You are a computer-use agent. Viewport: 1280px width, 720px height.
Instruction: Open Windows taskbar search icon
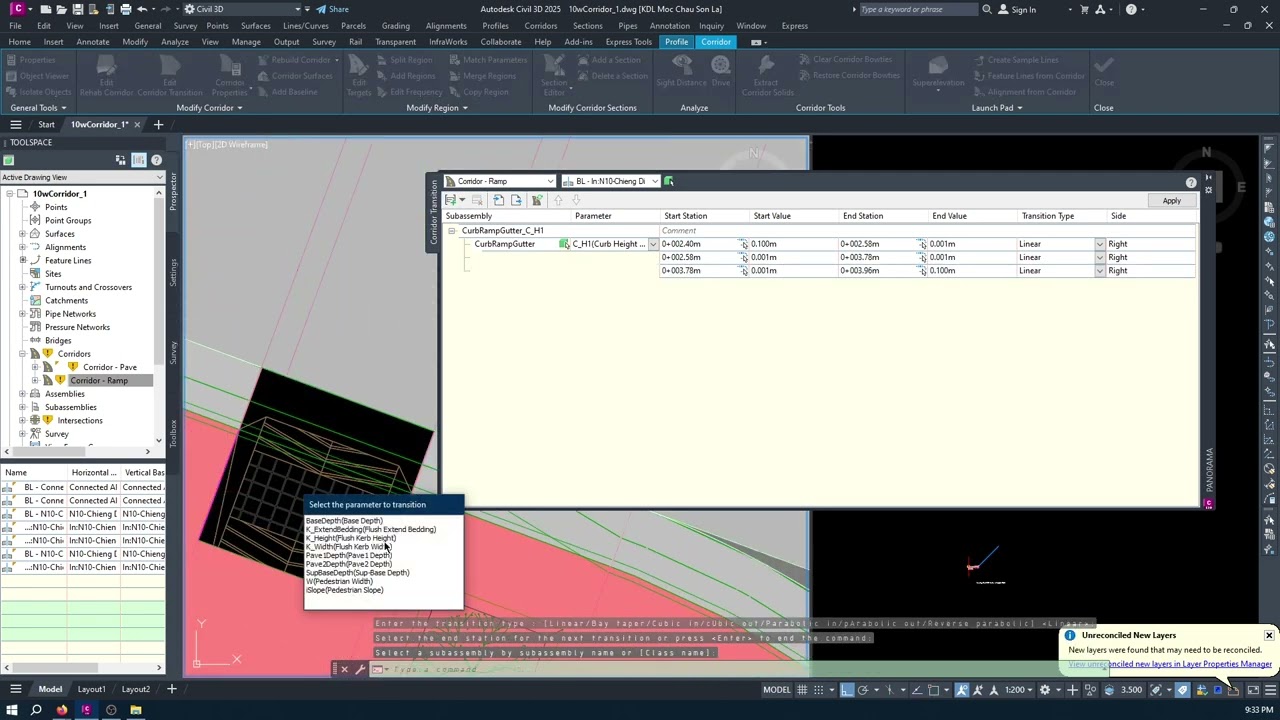point(36,710)
